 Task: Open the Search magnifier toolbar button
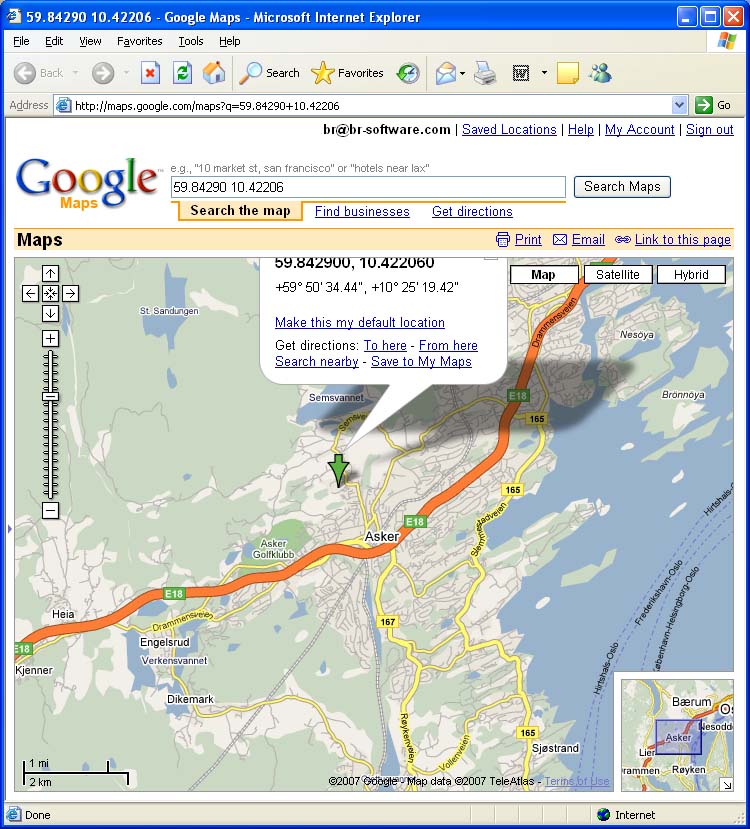click(x=270, y=73)
